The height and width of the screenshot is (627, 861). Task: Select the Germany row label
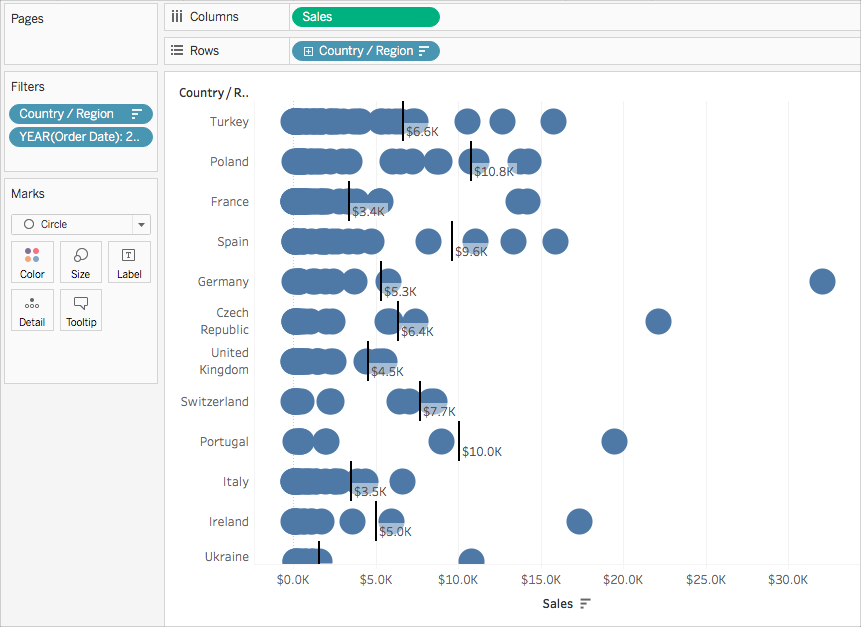(223, 282)
